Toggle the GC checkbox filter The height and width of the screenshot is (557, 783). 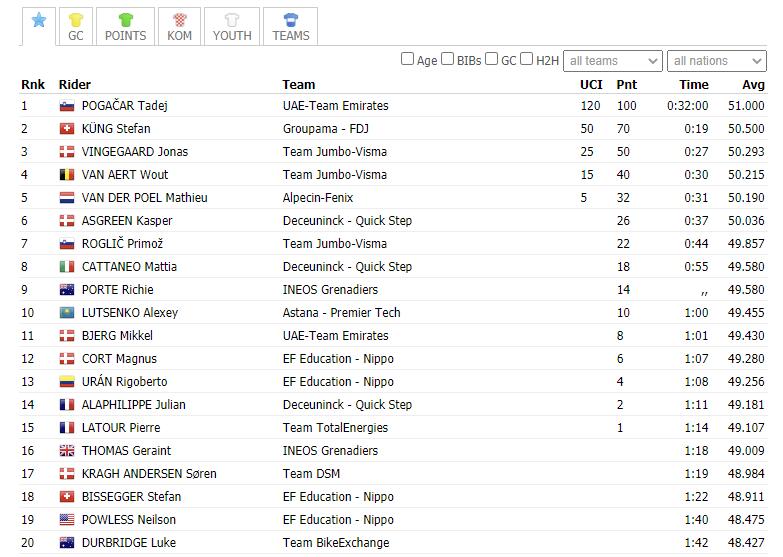492,59
